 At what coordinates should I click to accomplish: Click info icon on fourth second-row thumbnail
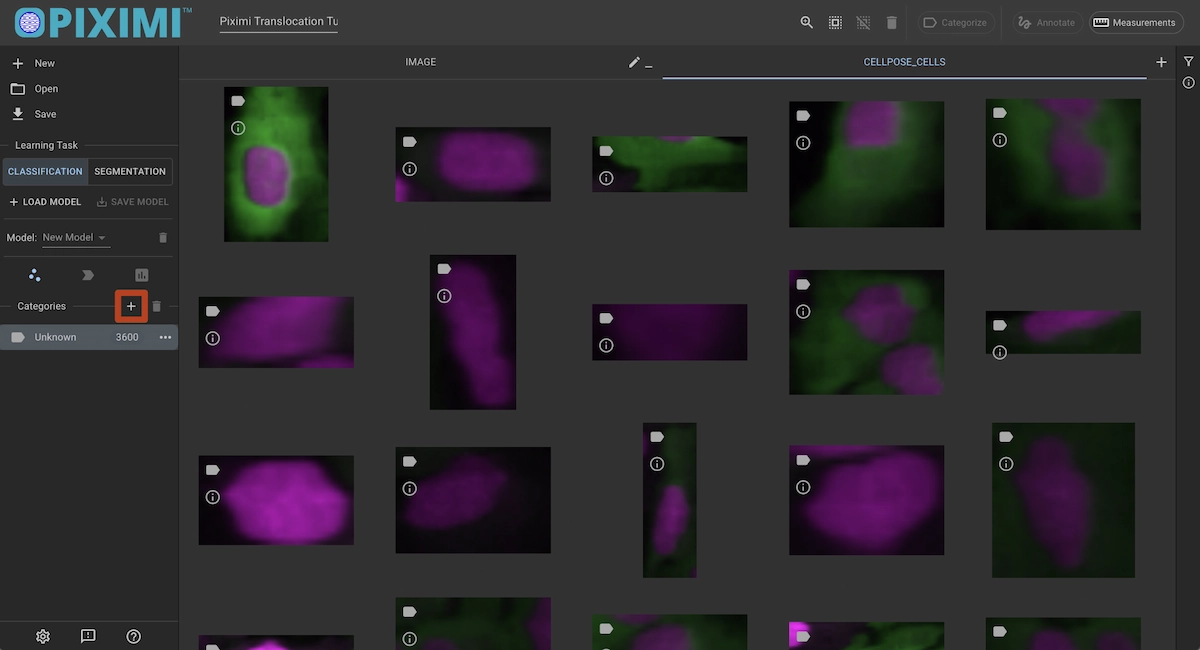coord(803,312)
